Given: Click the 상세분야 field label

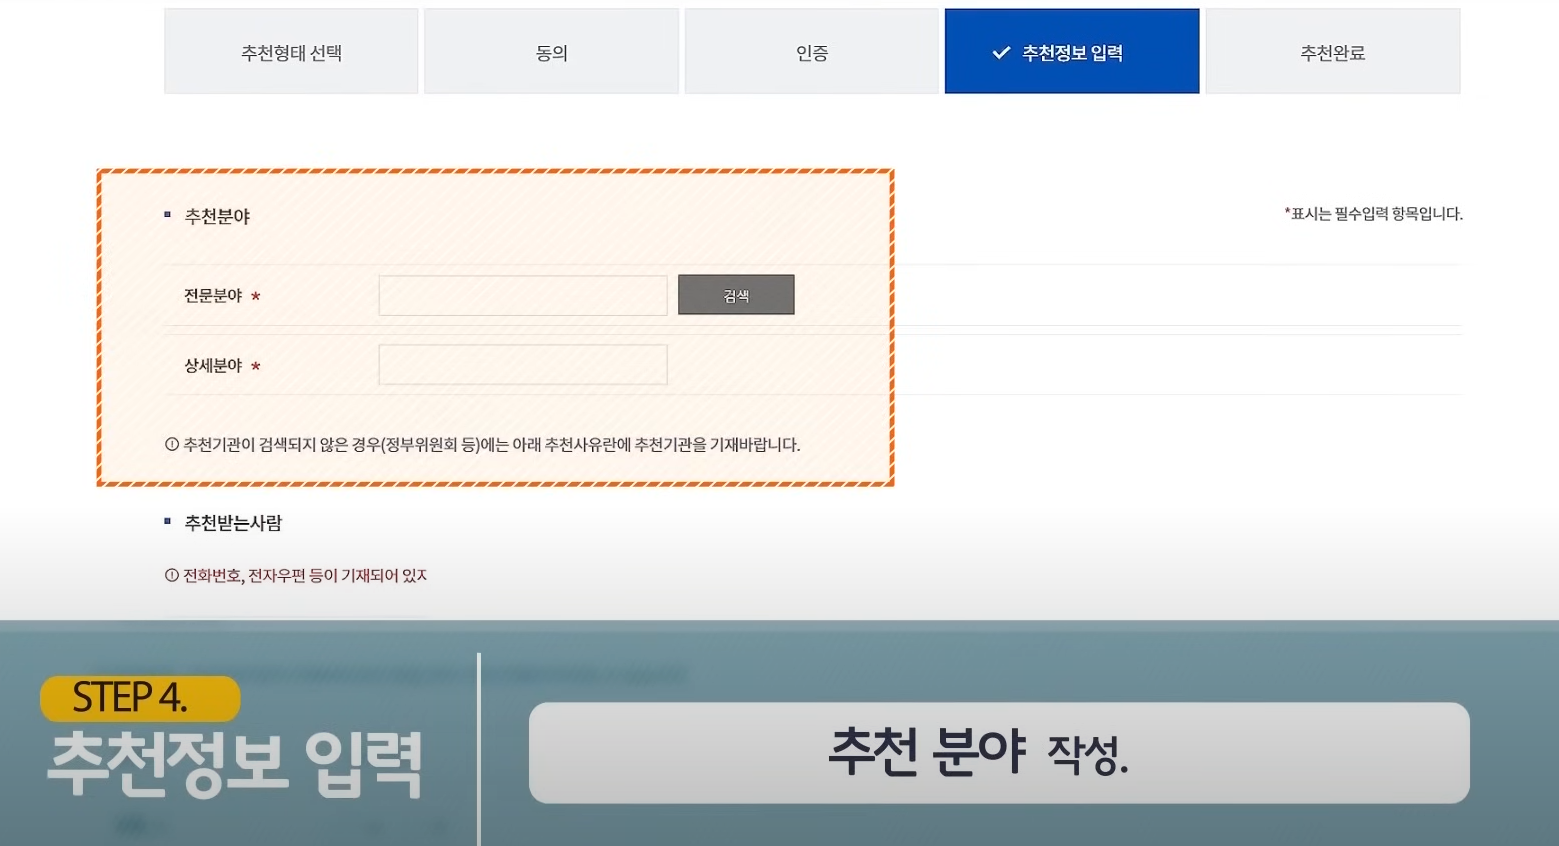Looking at the screenshot, I should 213,366.
